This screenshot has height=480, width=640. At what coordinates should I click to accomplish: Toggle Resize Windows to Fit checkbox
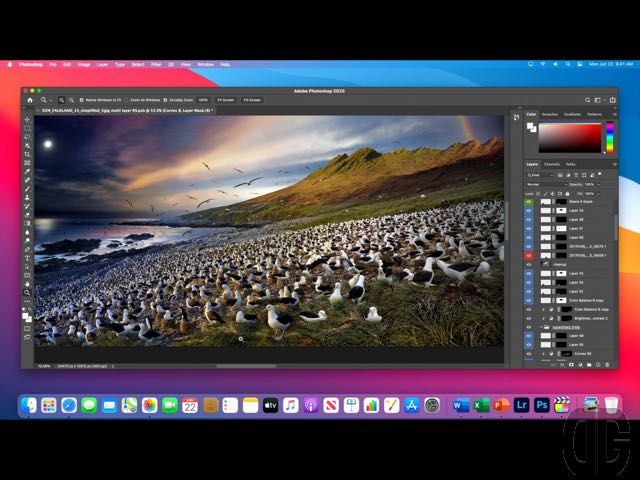point(82,100)
